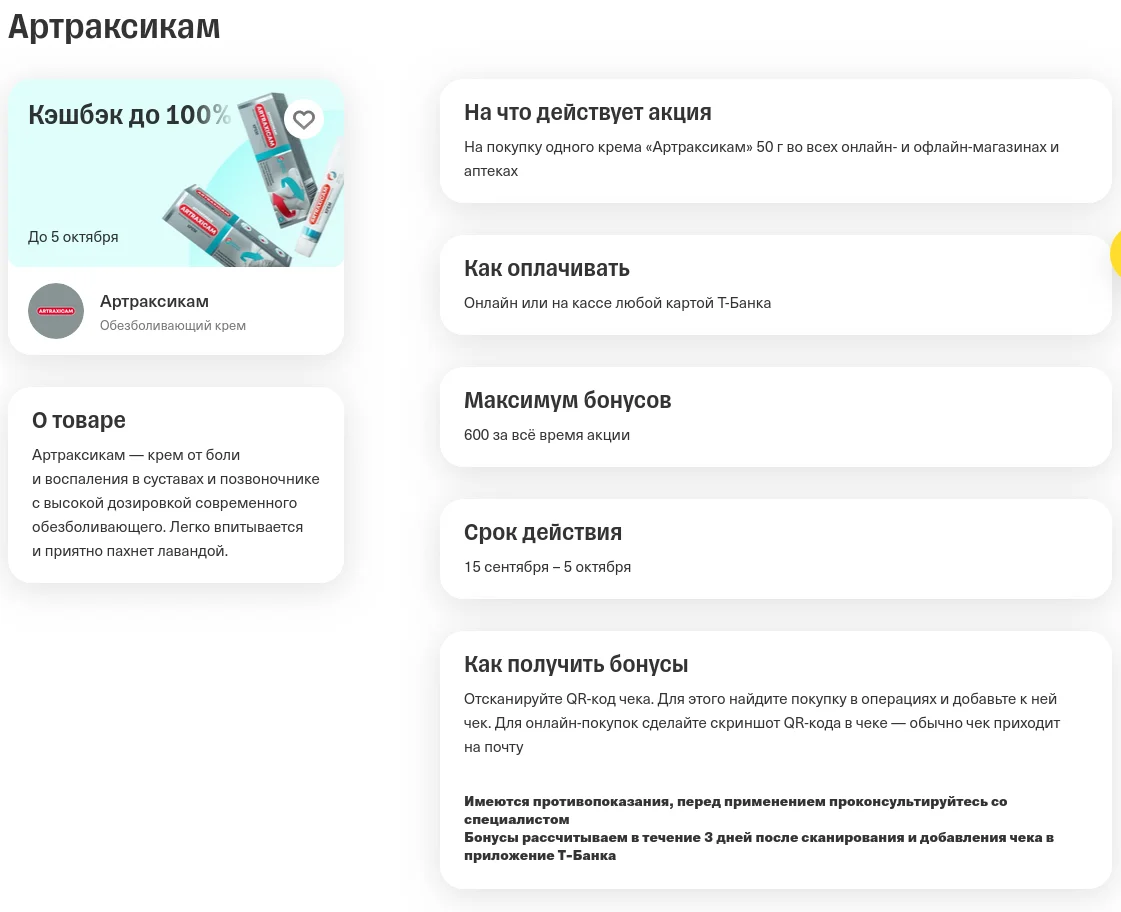Click the 'О товаре' heading

point(79,420)
